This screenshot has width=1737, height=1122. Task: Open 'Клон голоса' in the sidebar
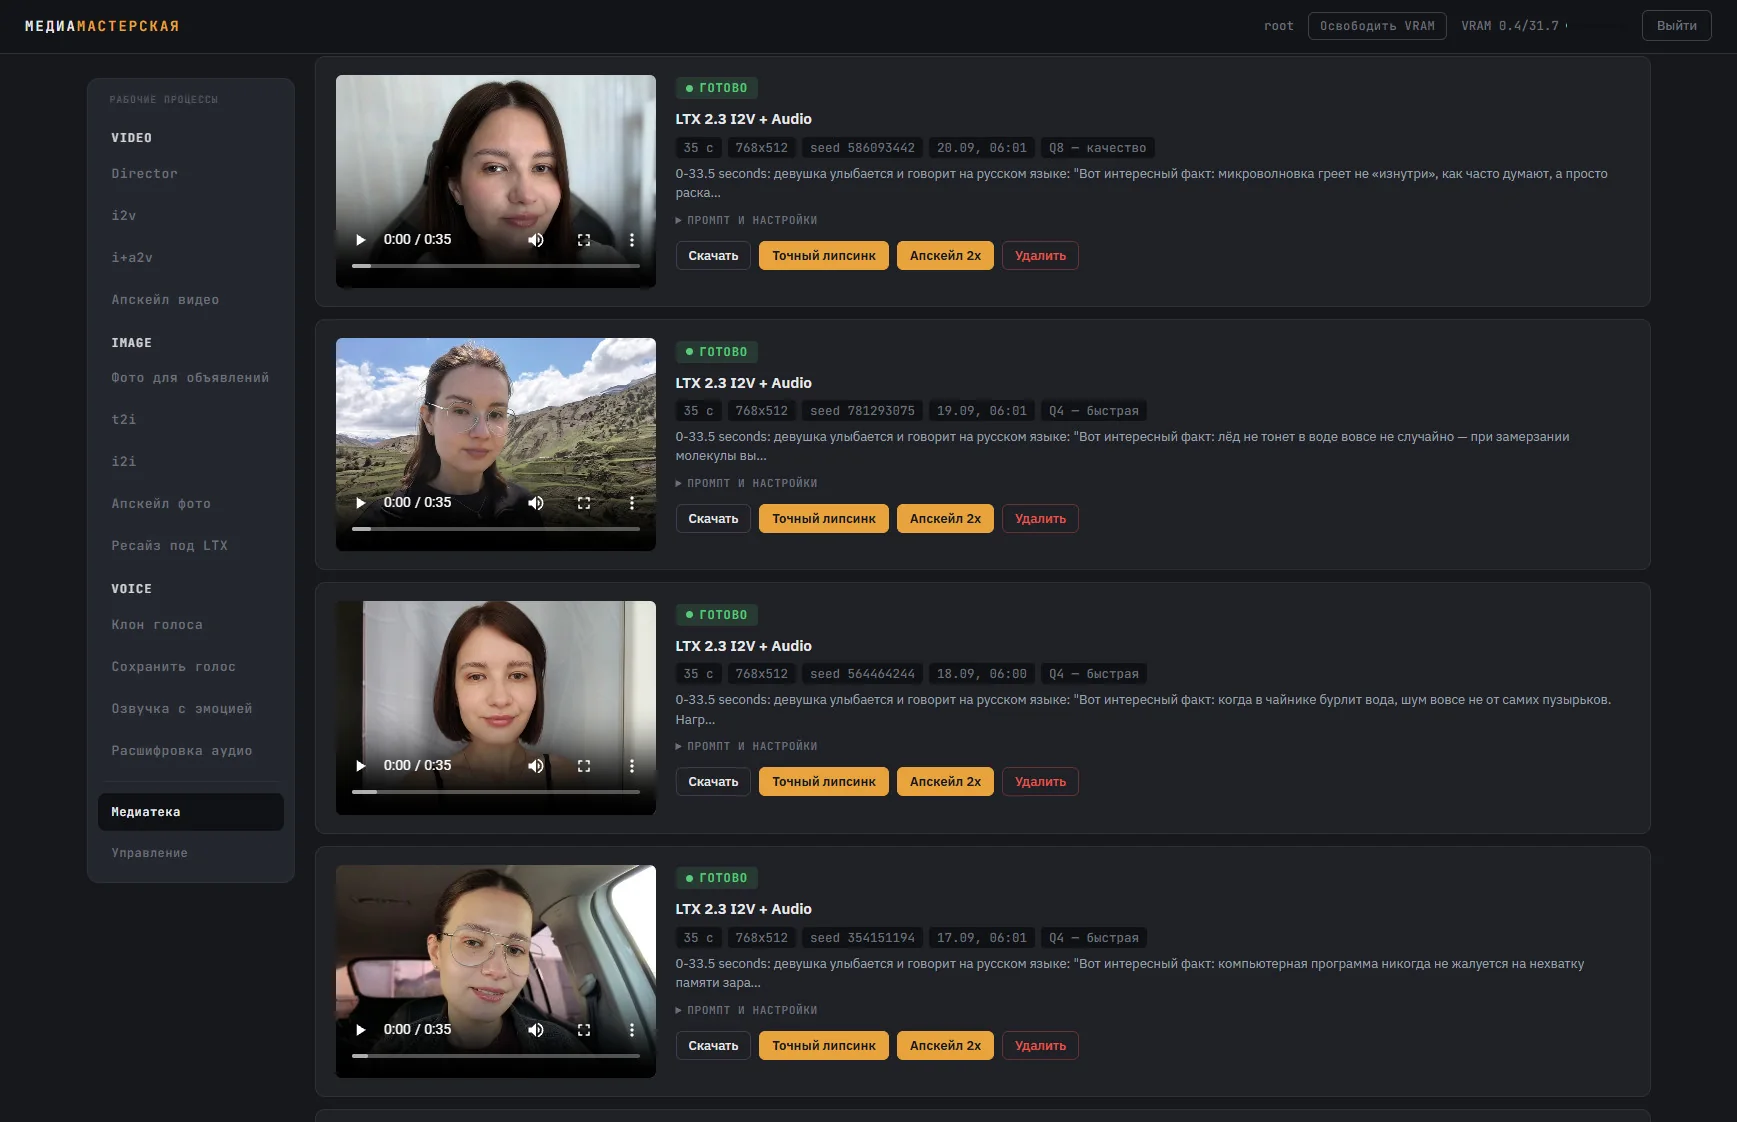157,625
